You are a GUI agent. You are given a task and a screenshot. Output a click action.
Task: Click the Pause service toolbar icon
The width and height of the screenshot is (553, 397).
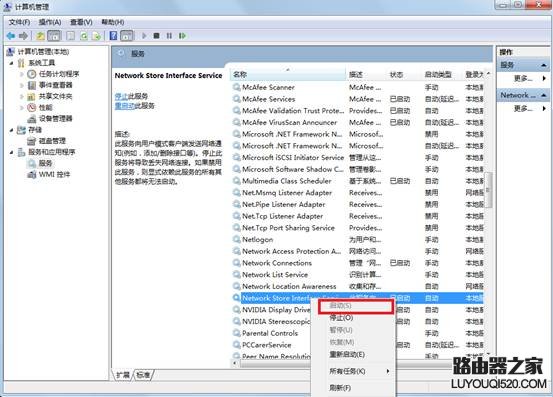(169, 36)
